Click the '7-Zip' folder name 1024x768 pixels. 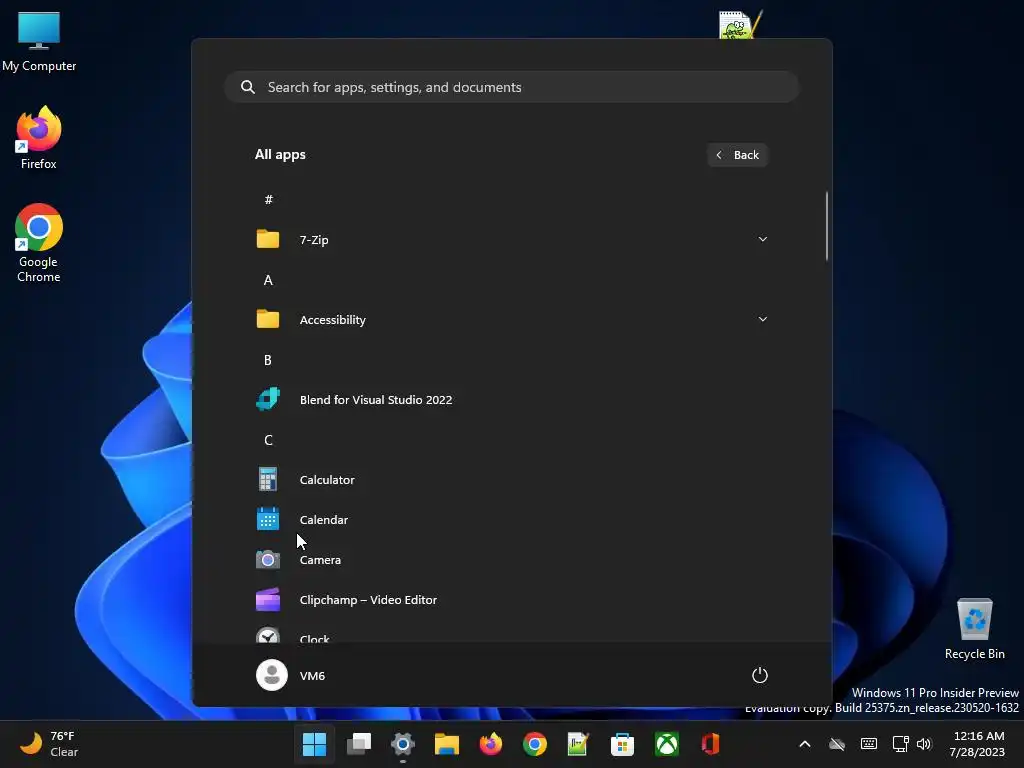pyautogui.click(x=313, y=240)
